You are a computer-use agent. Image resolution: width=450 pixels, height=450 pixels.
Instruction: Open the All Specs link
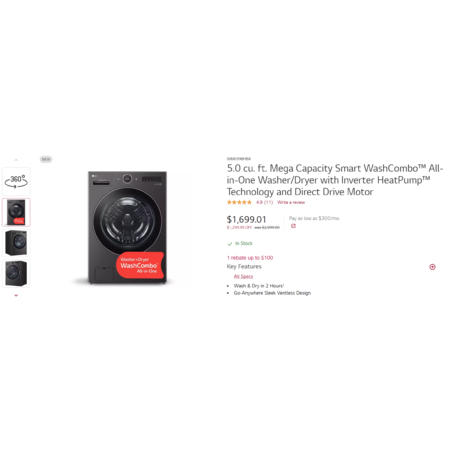[x=243, y=276]
